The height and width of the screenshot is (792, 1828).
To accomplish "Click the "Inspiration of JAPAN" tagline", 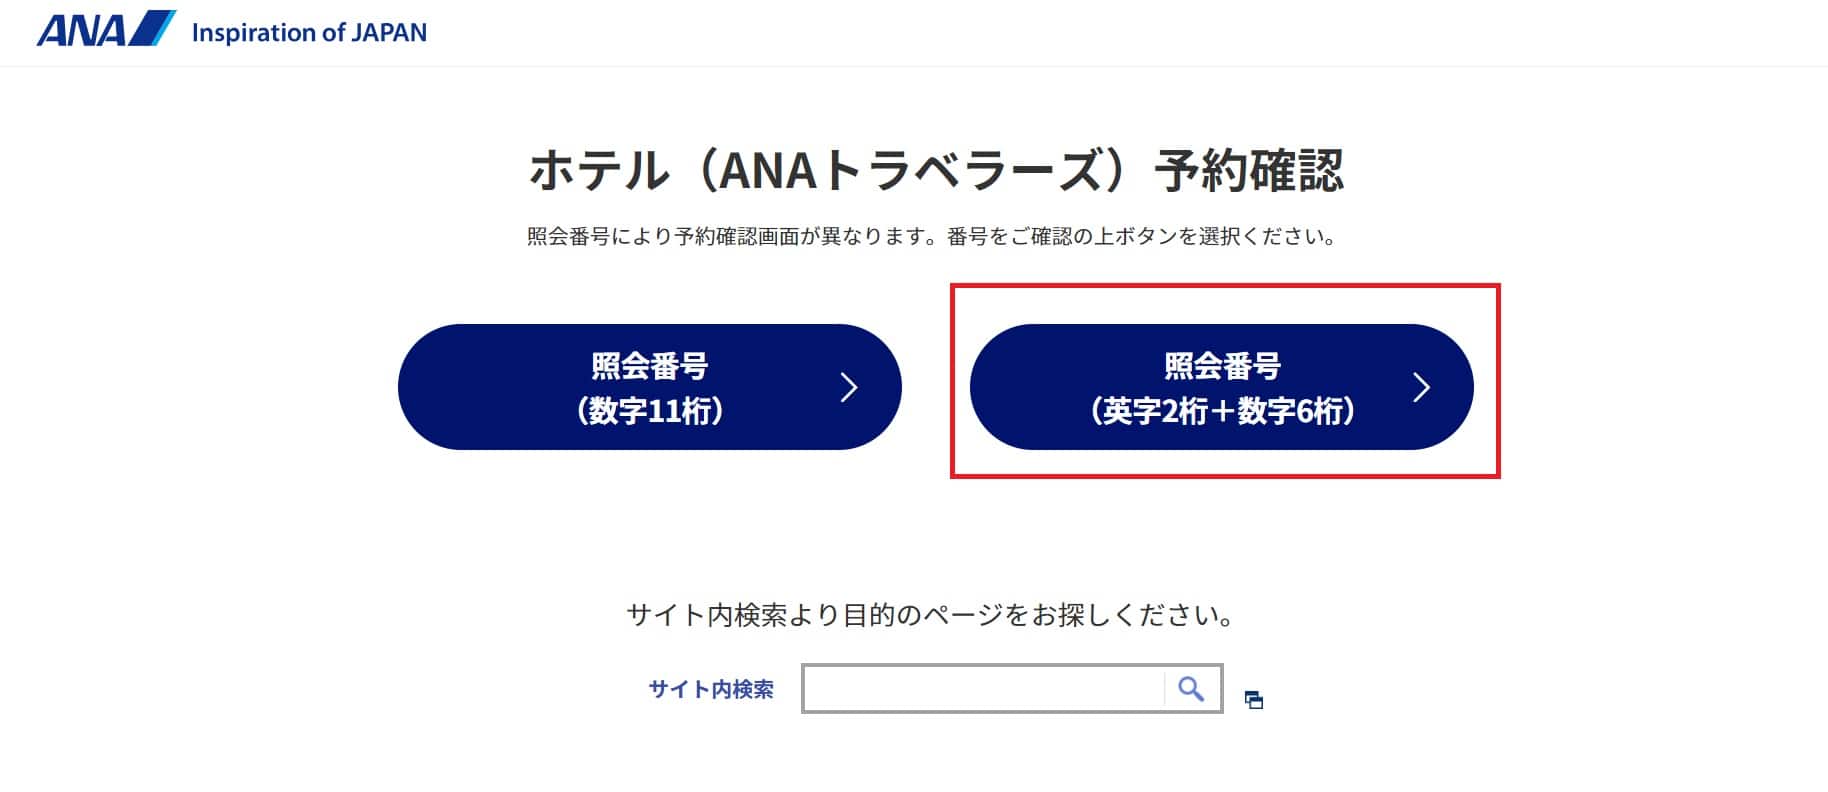I will click(309, 33).
